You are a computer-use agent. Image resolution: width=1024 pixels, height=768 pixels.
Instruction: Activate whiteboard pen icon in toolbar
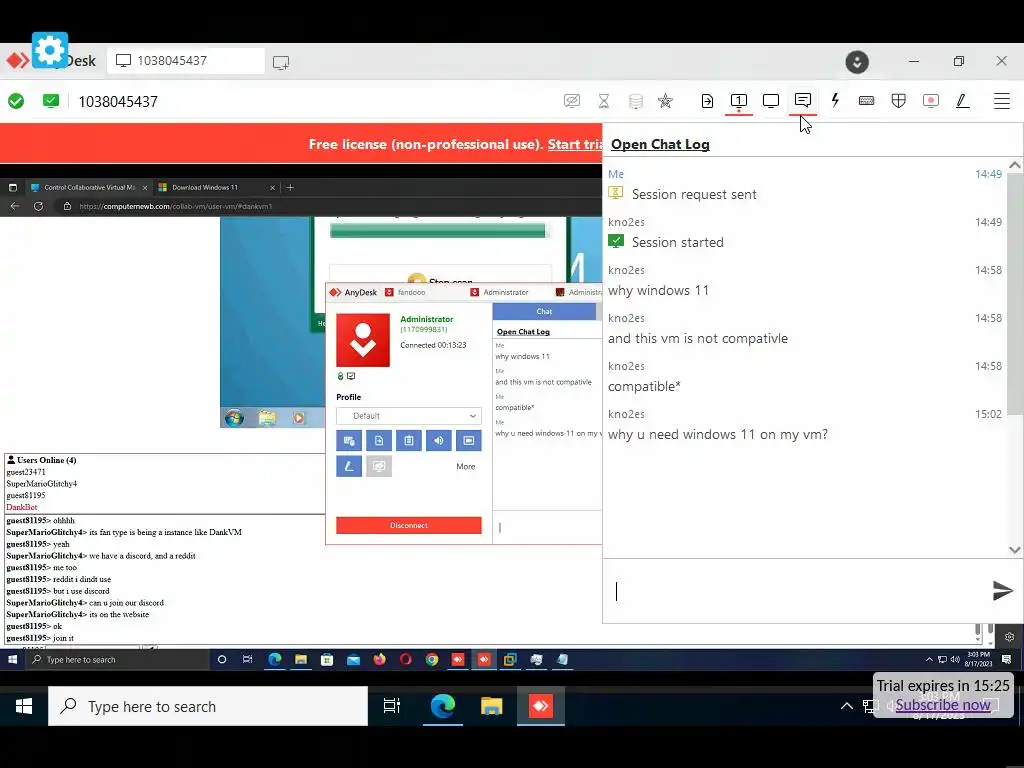963,101
